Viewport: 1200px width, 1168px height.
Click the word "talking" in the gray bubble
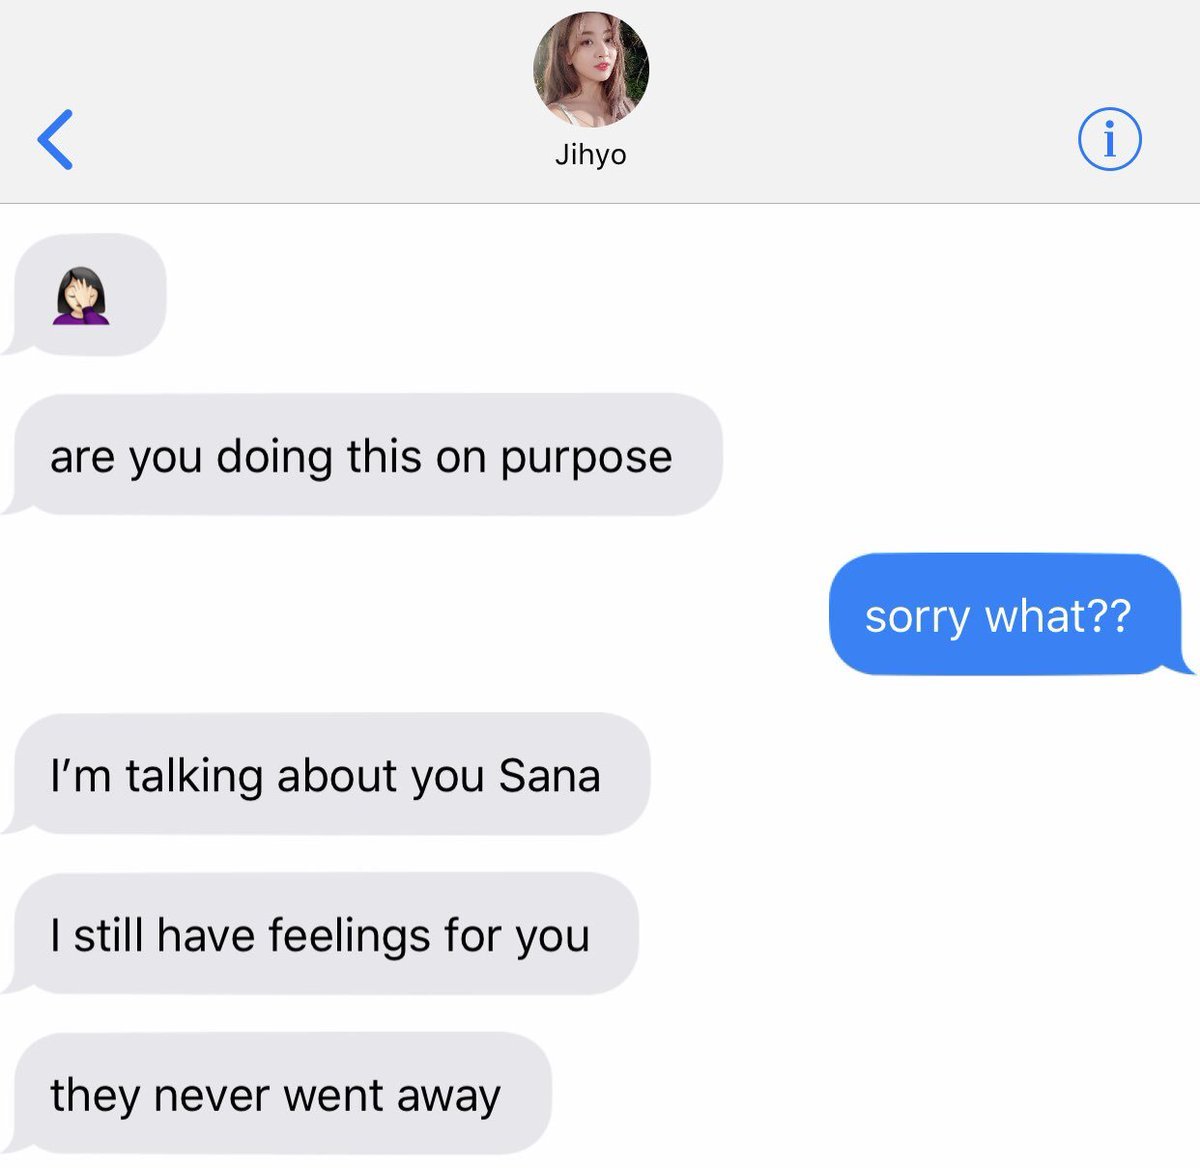194,778
